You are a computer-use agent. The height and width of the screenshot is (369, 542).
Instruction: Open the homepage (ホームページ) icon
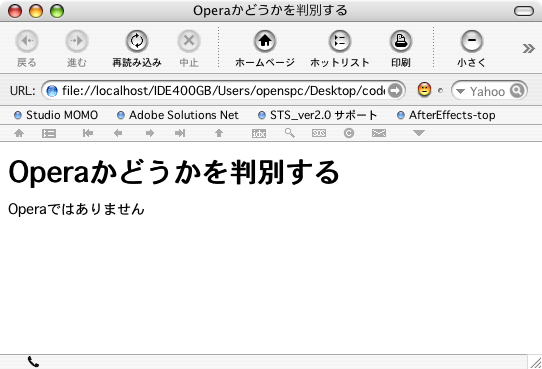[265, 41]
